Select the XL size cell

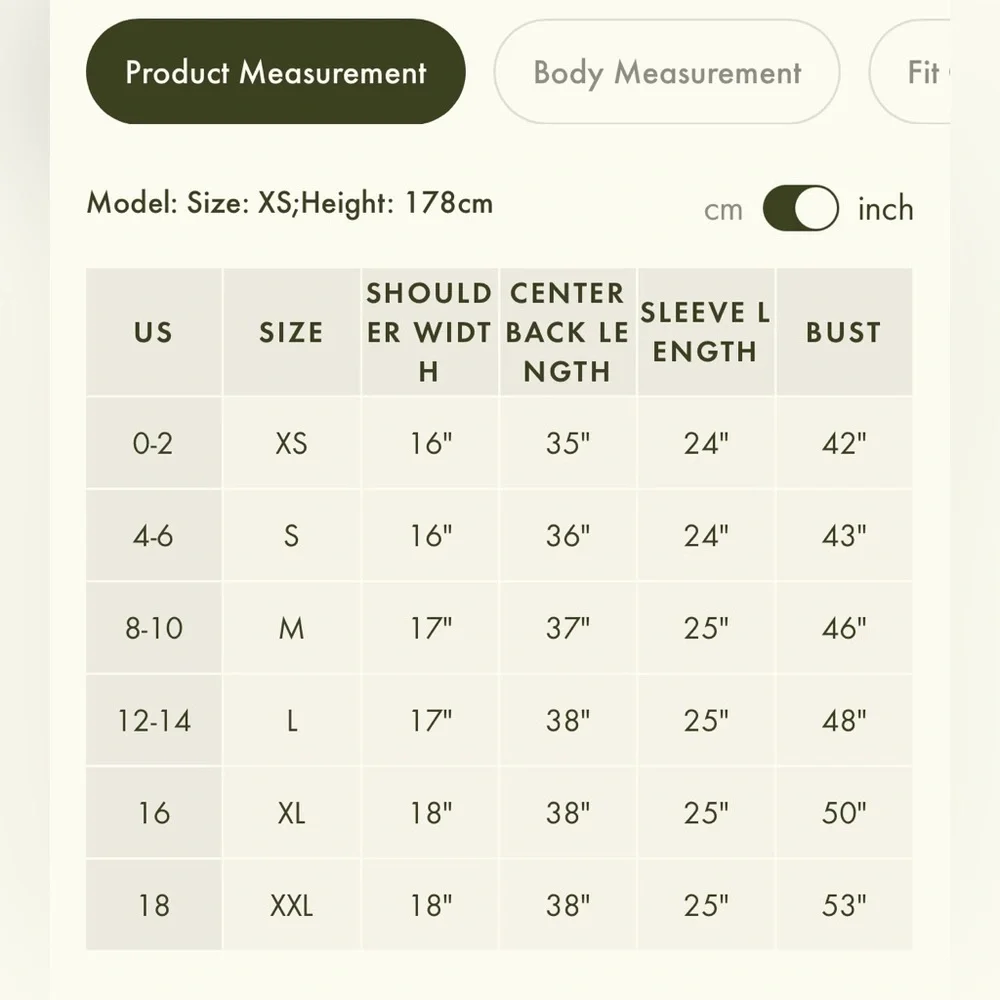[291, 812]
